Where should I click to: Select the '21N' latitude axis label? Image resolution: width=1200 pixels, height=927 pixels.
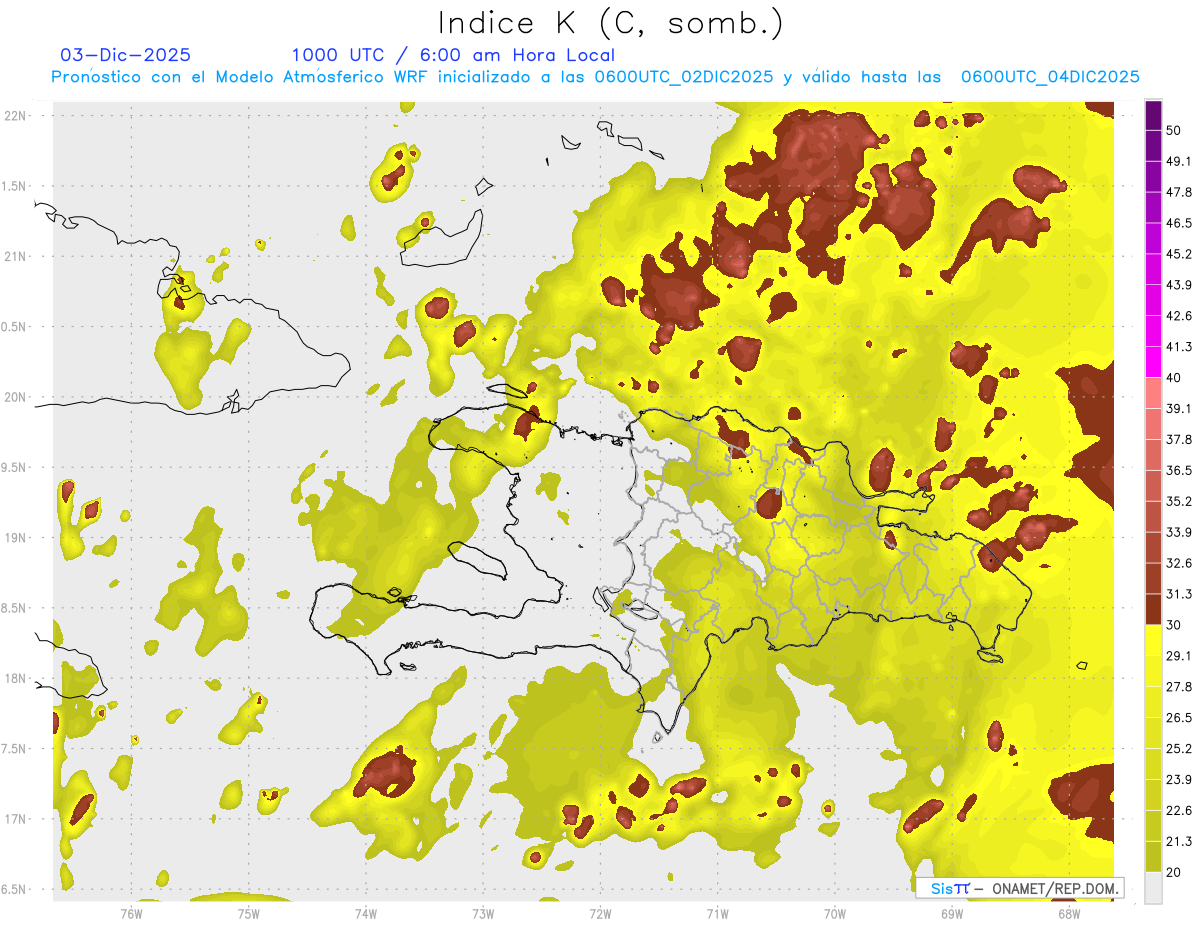pos(16,256)
